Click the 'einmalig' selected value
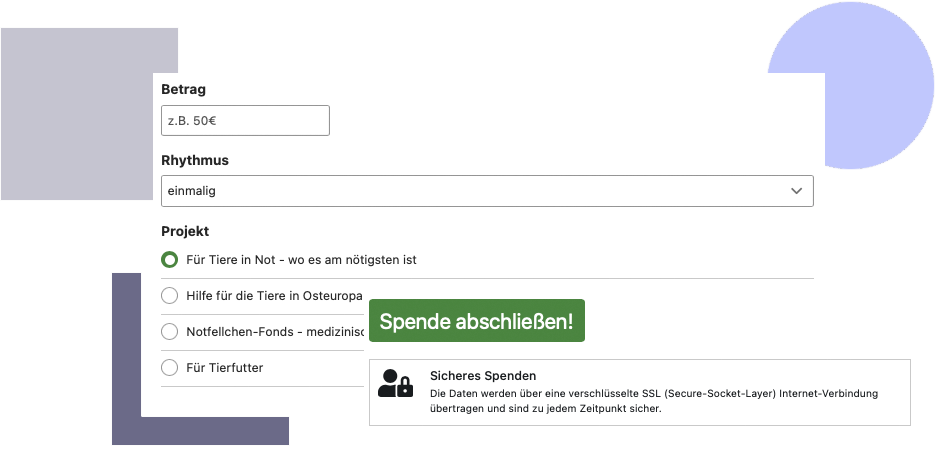The height and width of the screenshot is (460, 936). tap(192, 191)
